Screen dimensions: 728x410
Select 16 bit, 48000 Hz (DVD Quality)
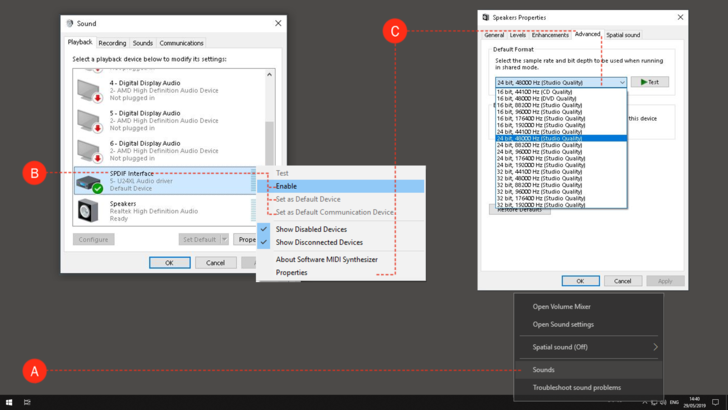(x=561, y=98)
